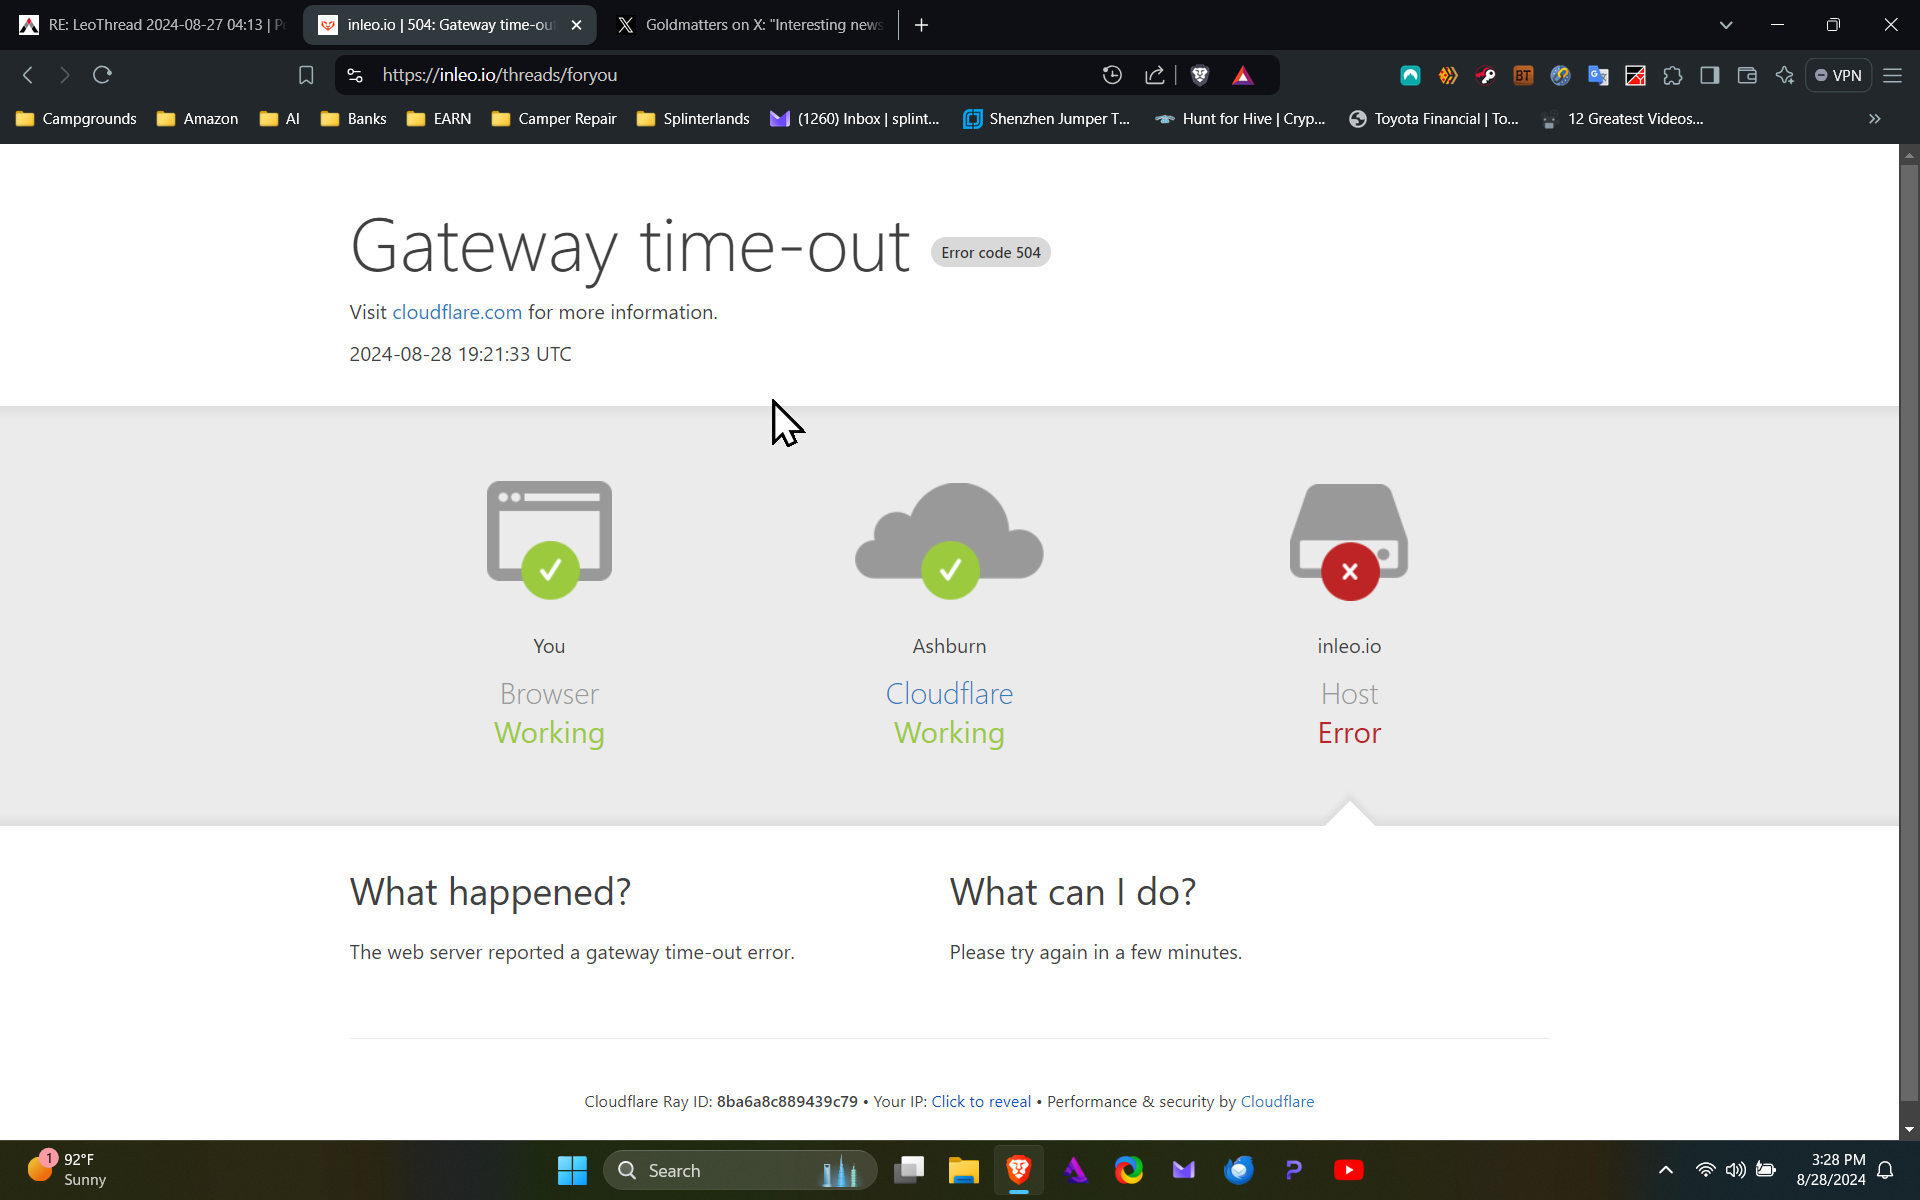Open the notification bell in the taskbar
The image size is (1920, 1200).
(x=1885, y=1170)
